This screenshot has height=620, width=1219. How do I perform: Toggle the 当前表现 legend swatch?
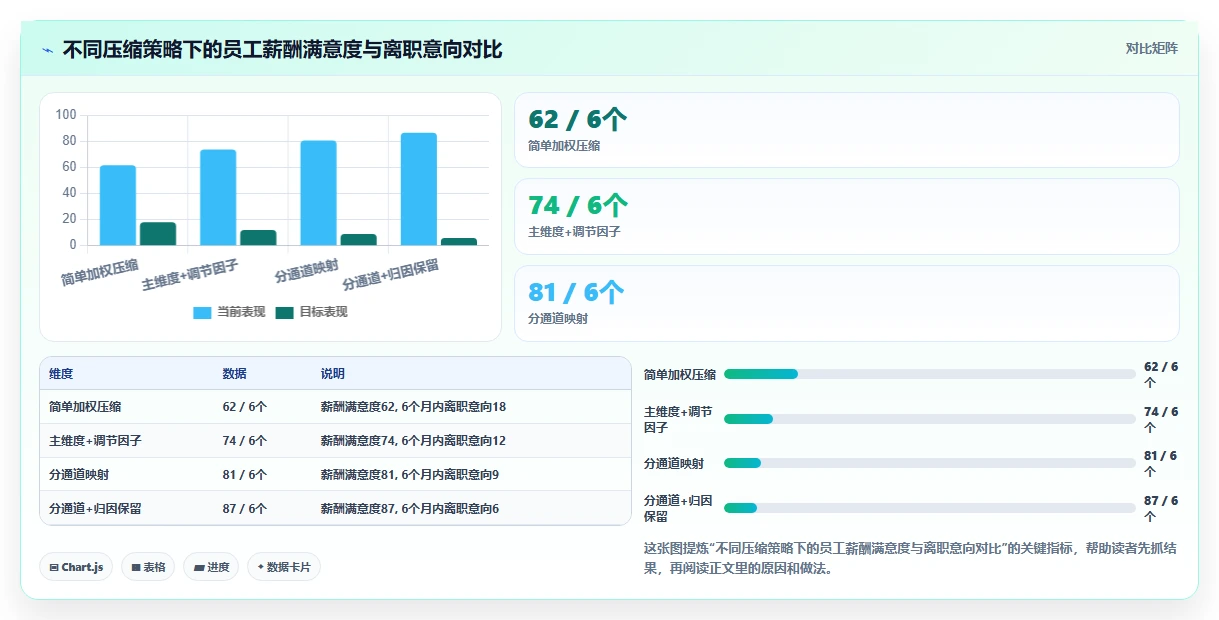pyautogui.click(x=202, y=312)
